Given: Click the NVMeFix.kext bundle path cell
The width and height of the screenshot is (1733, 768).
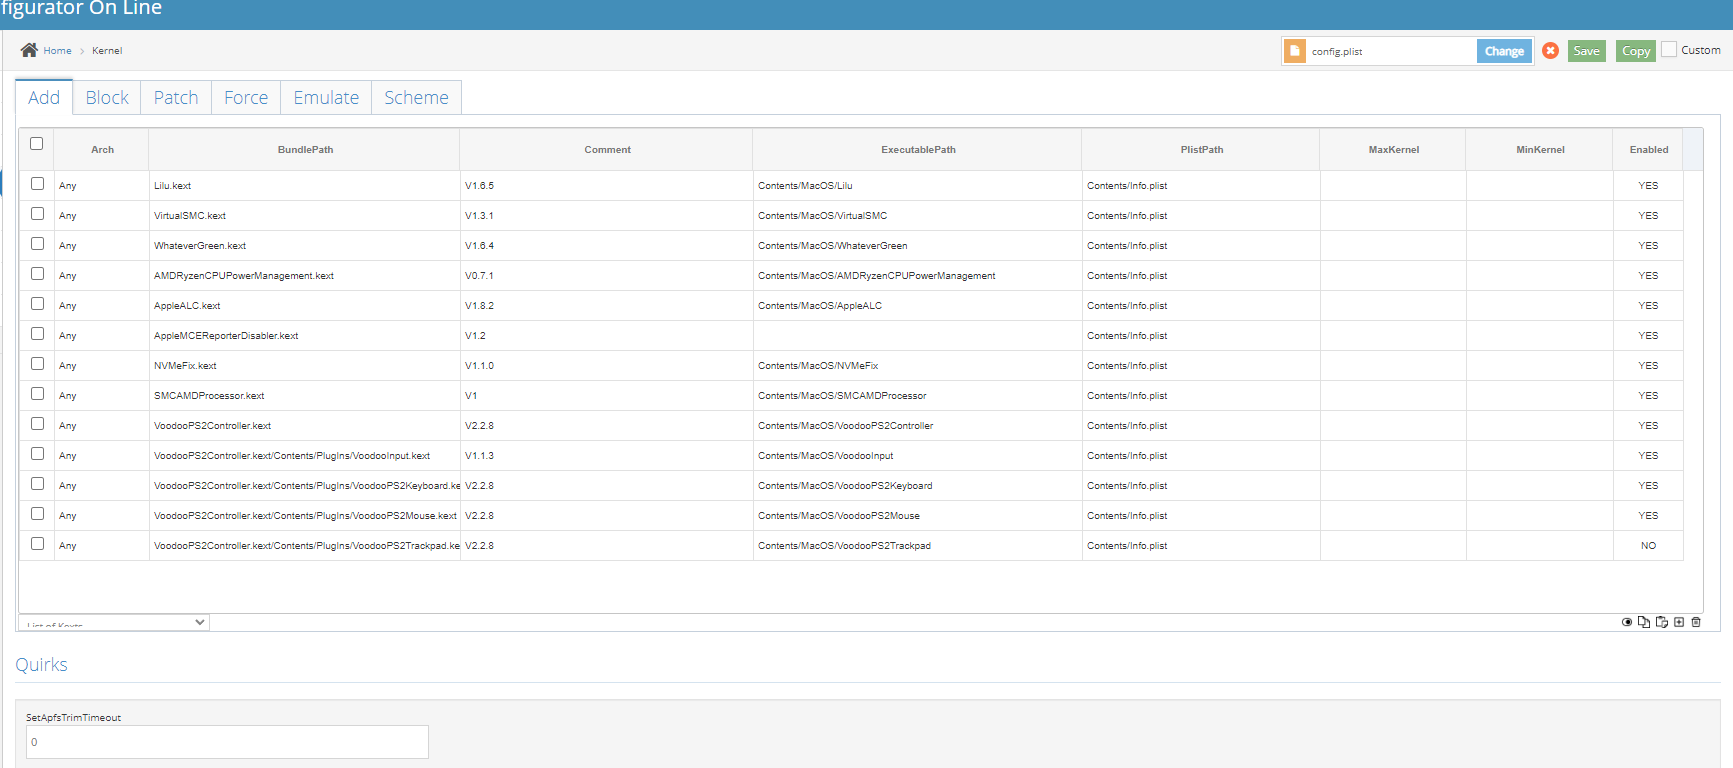Looking at the screenshot, I should click(305, 366).
